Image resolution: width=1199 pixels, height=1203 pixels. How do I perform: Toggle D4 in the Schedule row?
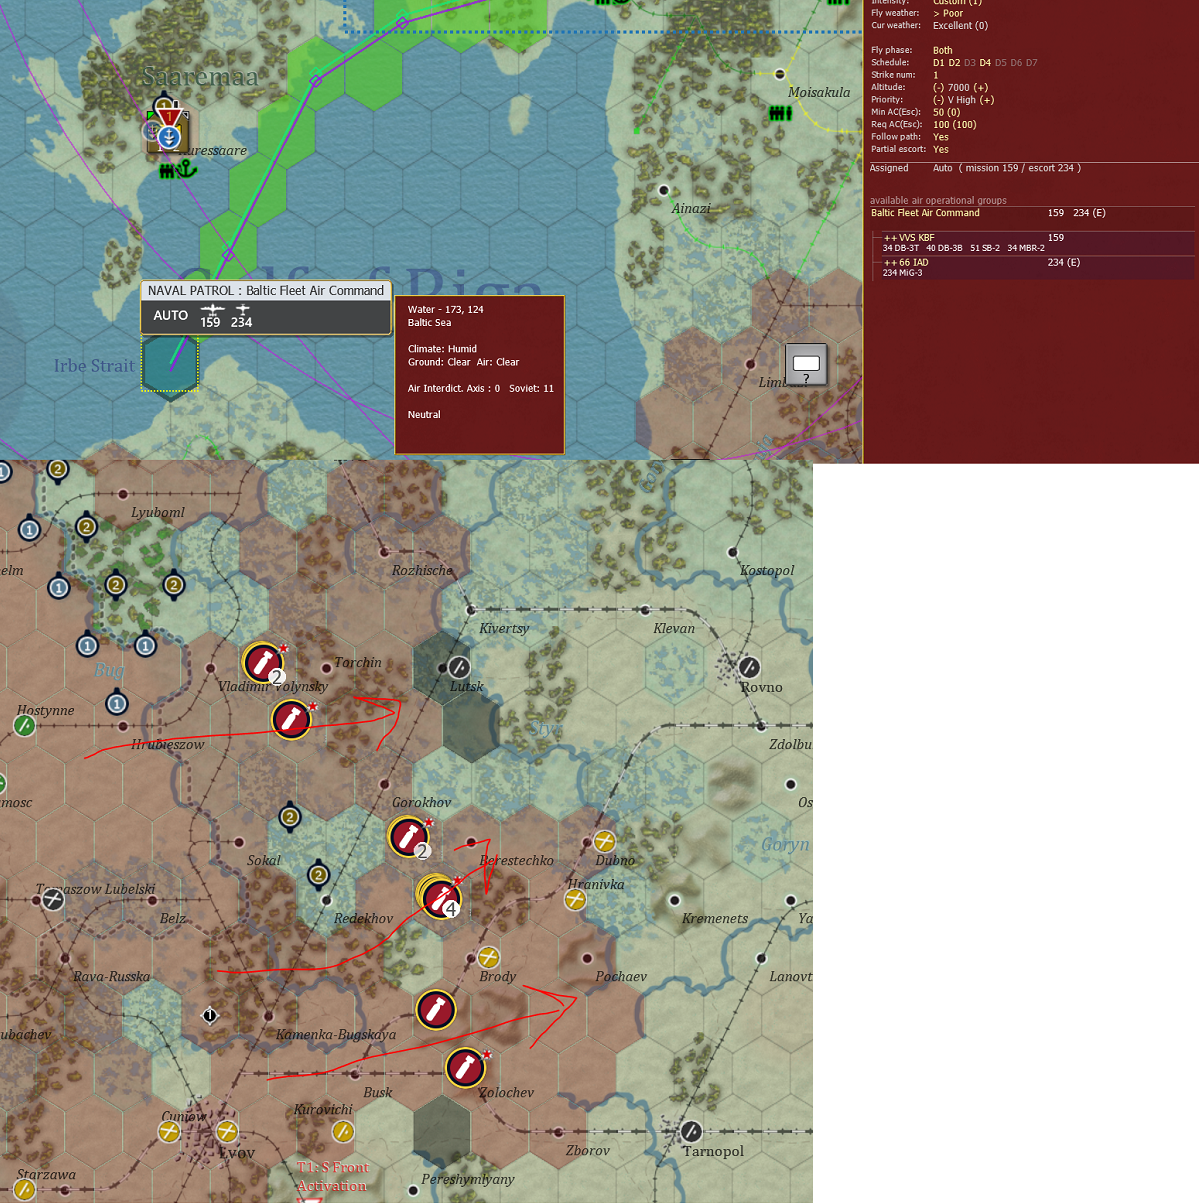tap(985, 63)
